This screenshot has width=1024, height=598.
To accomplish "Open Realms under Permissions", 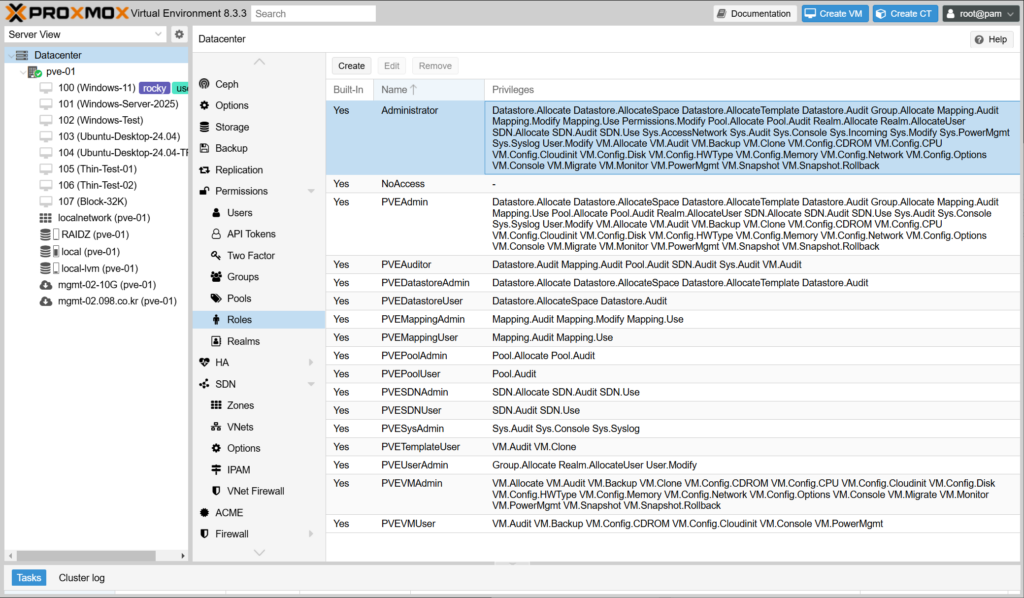I will [243, 341].
